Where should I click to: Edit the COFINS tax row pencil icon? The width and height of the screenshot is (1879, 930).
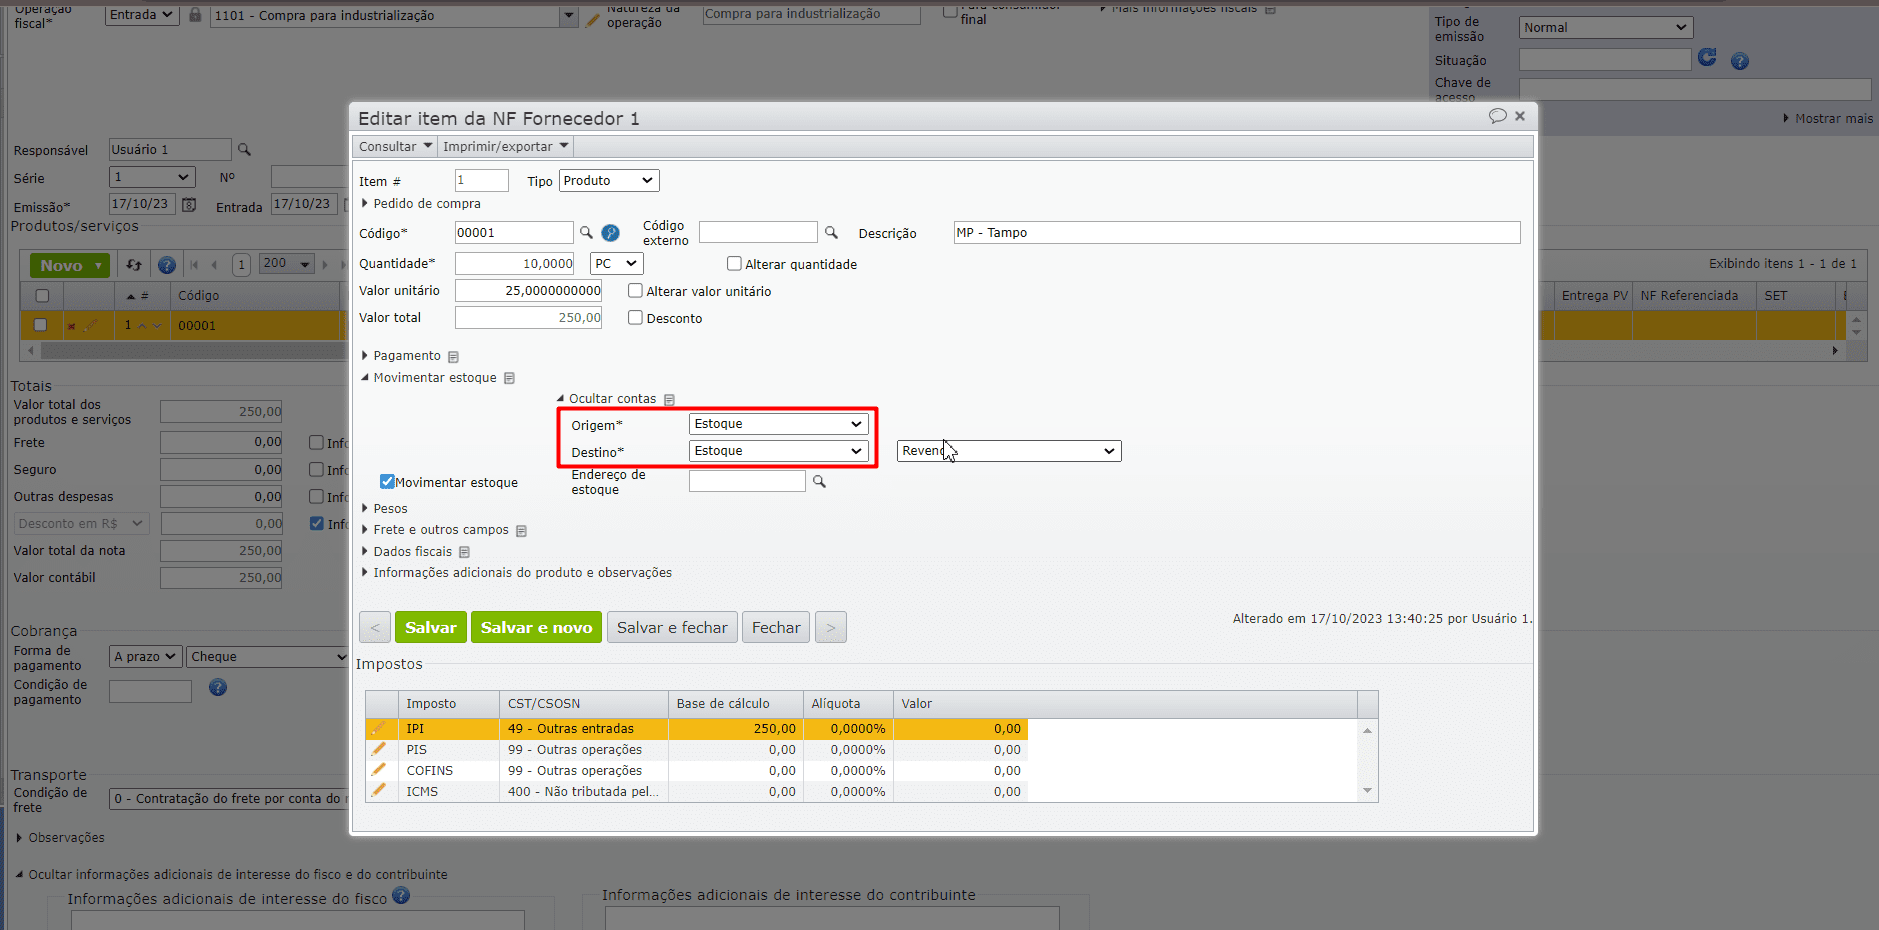coord(379,770)
